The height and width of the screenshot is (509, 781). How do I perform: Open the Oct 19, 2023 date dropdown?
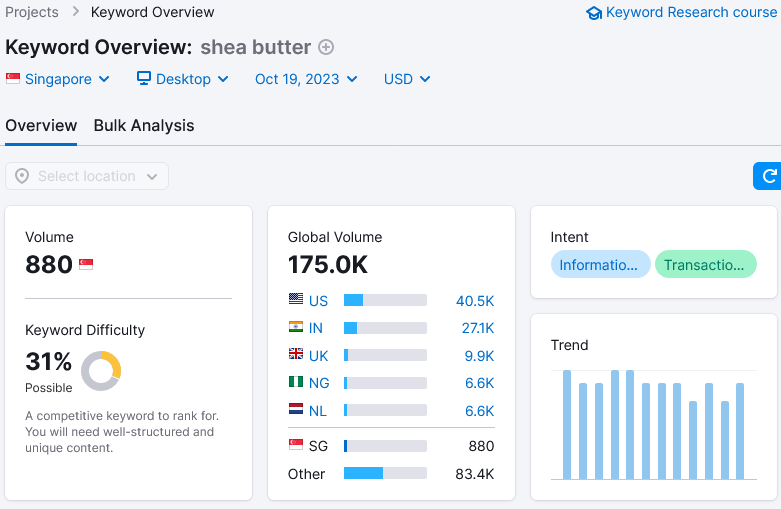pyautogui.click(x=305, y=79)
